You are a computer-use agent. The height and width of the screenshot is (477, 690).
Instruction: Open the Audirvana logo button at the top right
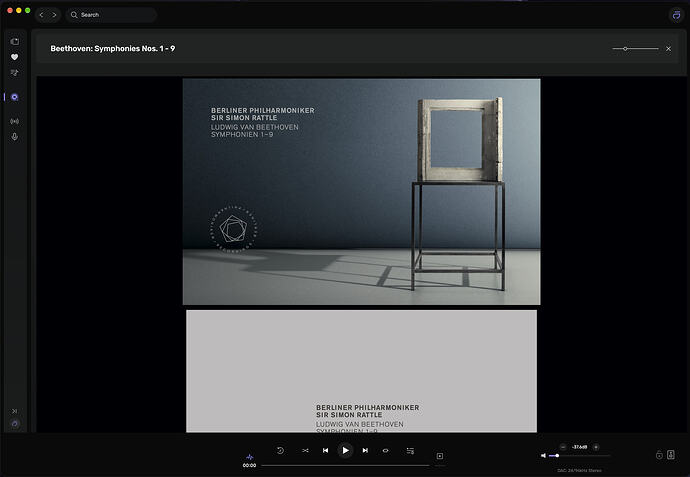click(x=676, y=15)
